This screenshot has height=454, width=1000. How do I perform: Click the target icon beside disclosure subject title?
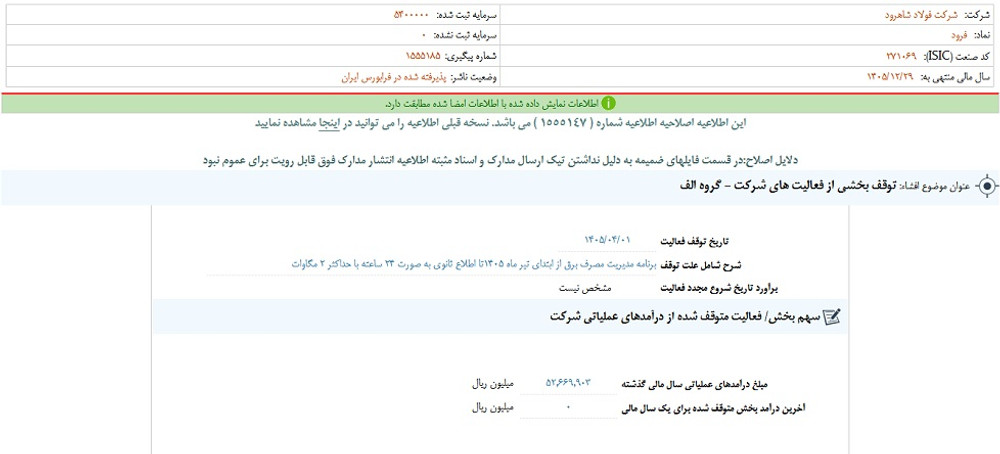pos(986,186)
